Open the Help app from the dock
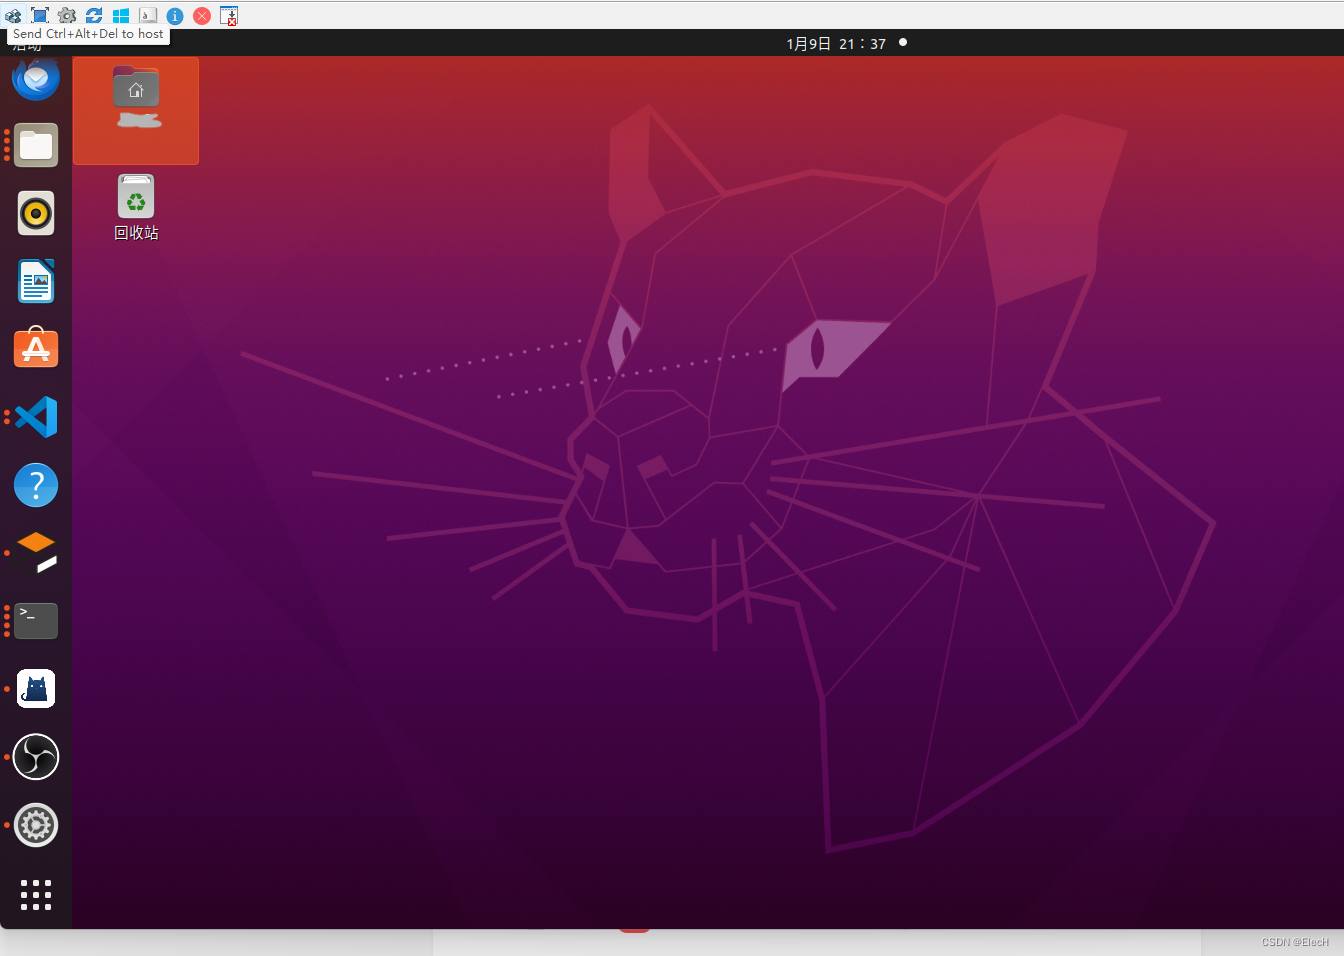This screenshot has height=956, width=1344. point(35,484)
